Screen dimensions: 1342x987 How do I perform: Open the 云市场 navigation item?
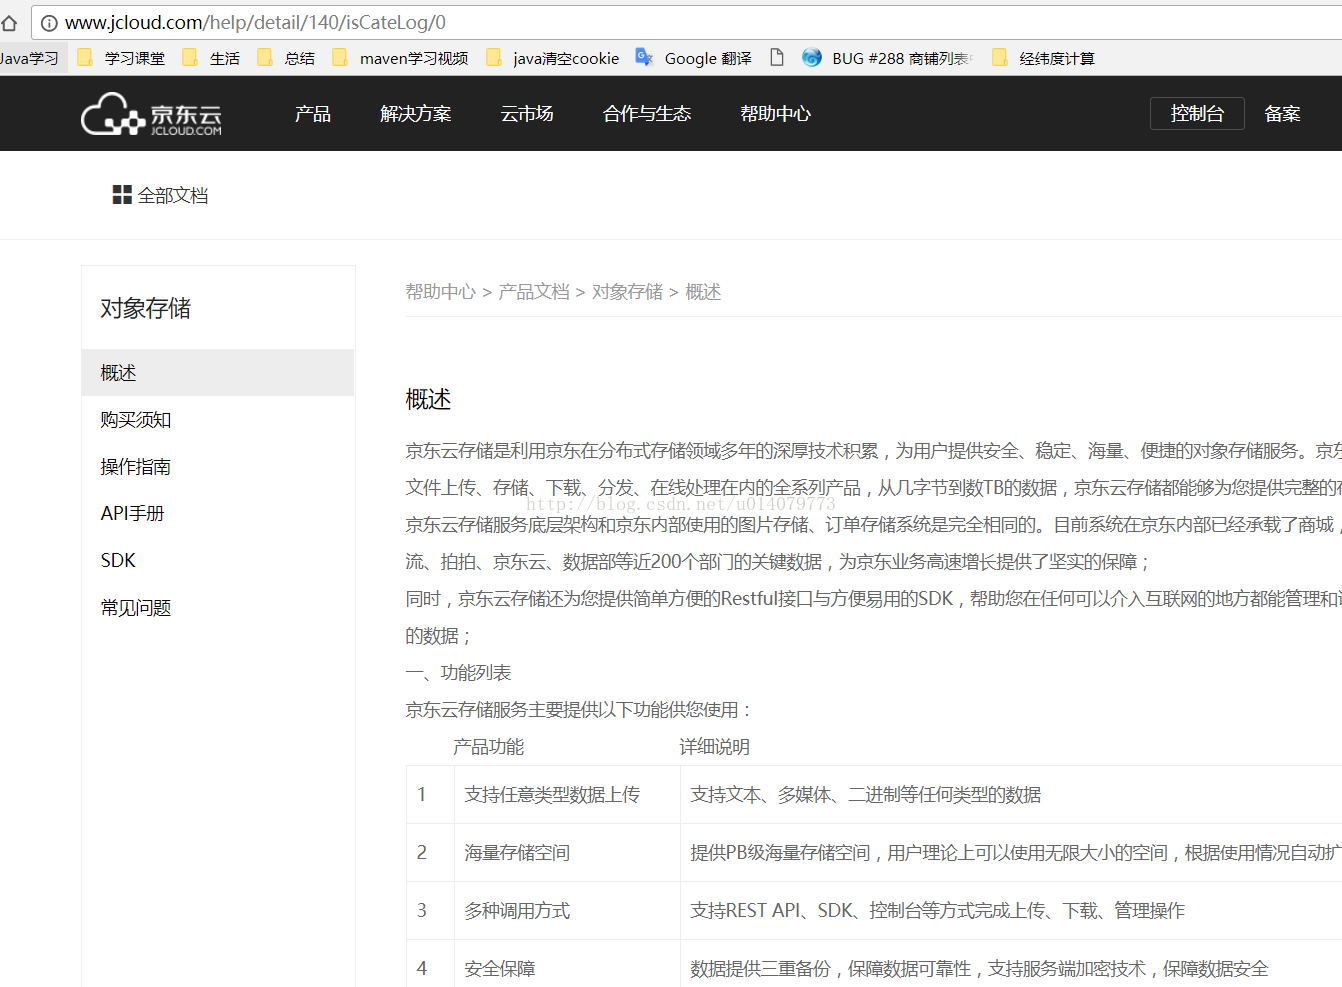coord(527,114)
